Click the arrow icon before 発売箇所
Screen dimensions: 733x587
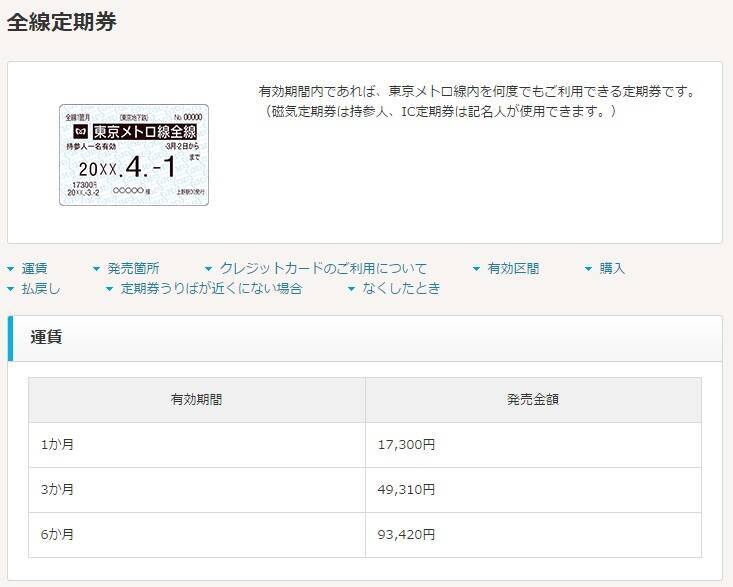pos(96,269)
